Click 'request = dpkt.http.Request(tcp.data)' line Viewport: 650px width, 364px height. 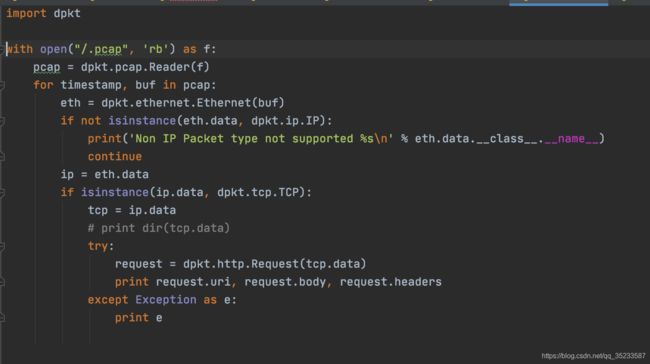(x=240, y=264)
